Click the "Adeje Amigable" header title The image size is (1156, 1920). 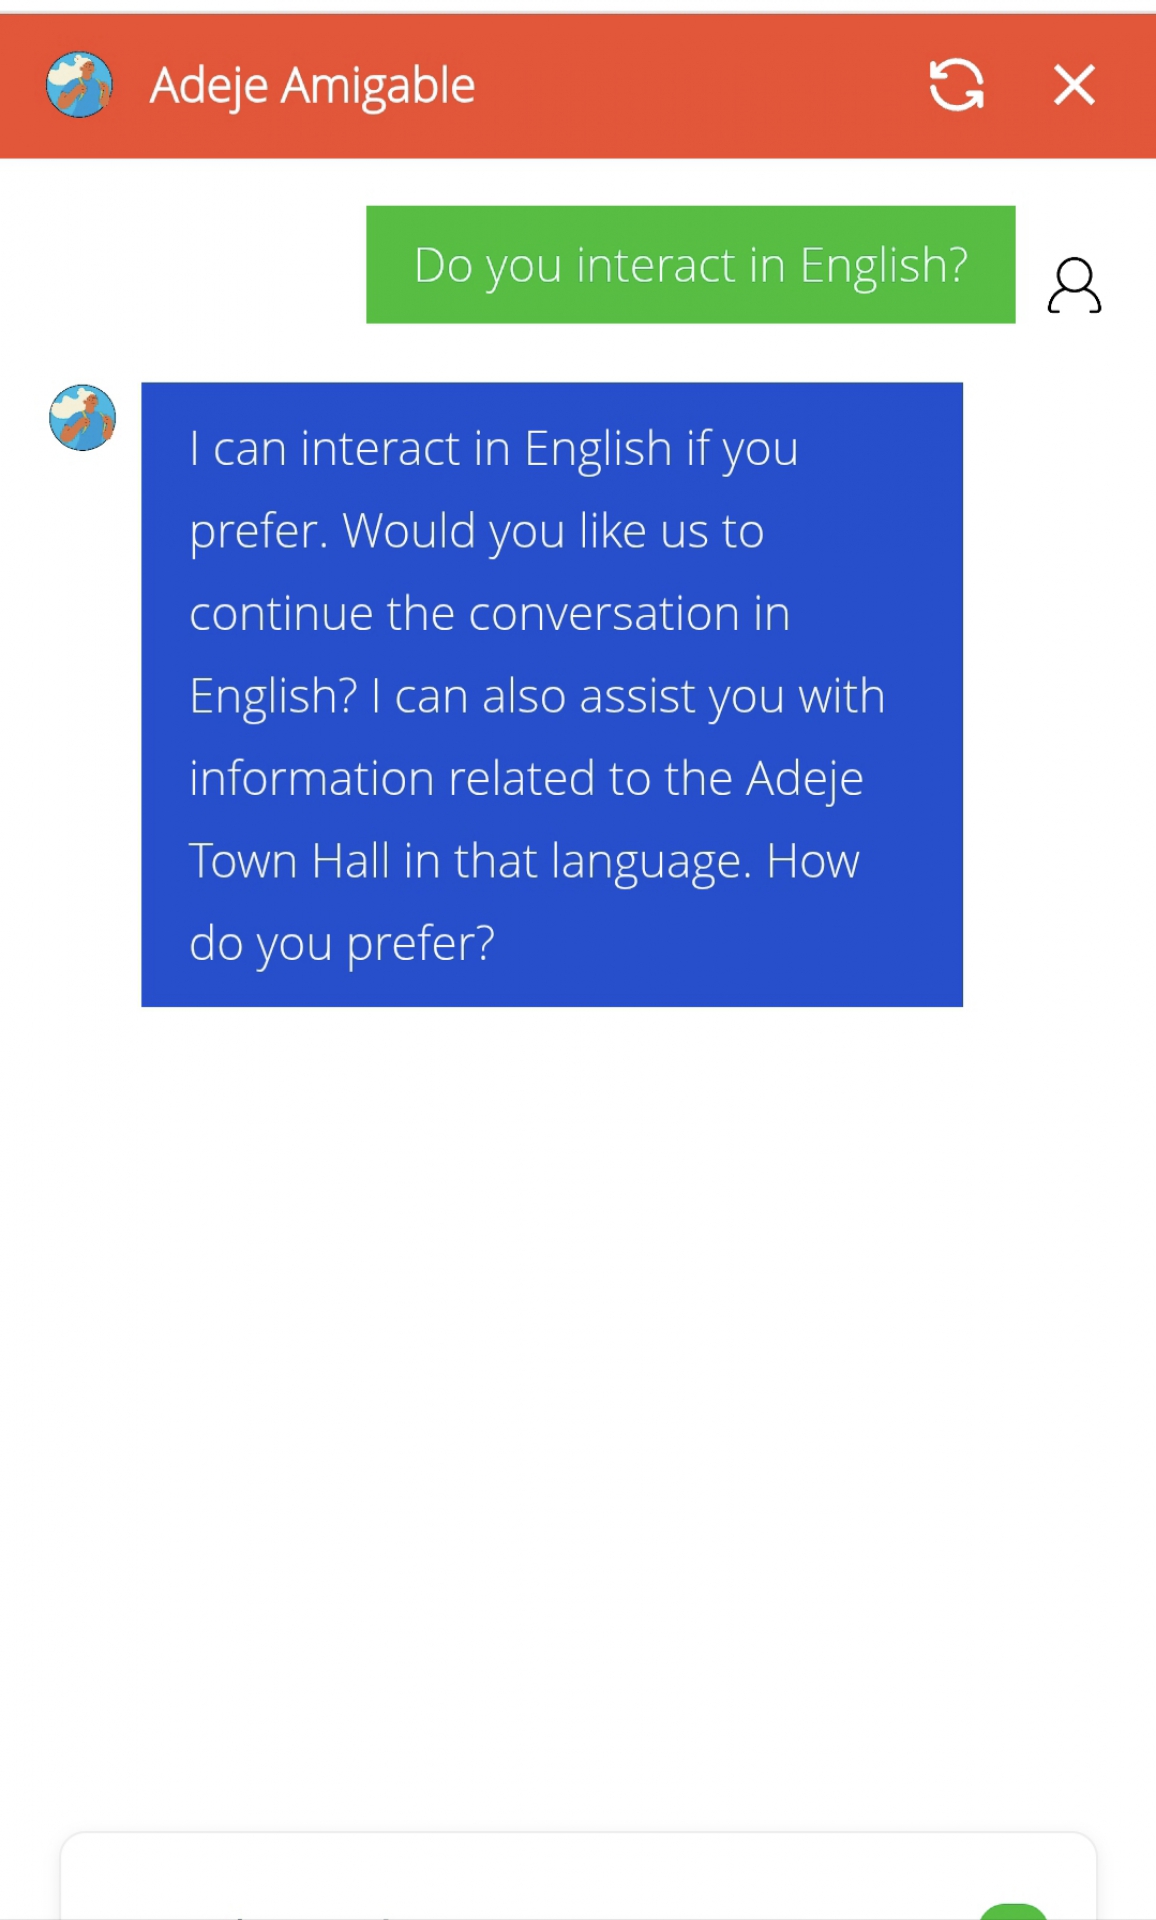pyautogui.click(x=312, y=86)
